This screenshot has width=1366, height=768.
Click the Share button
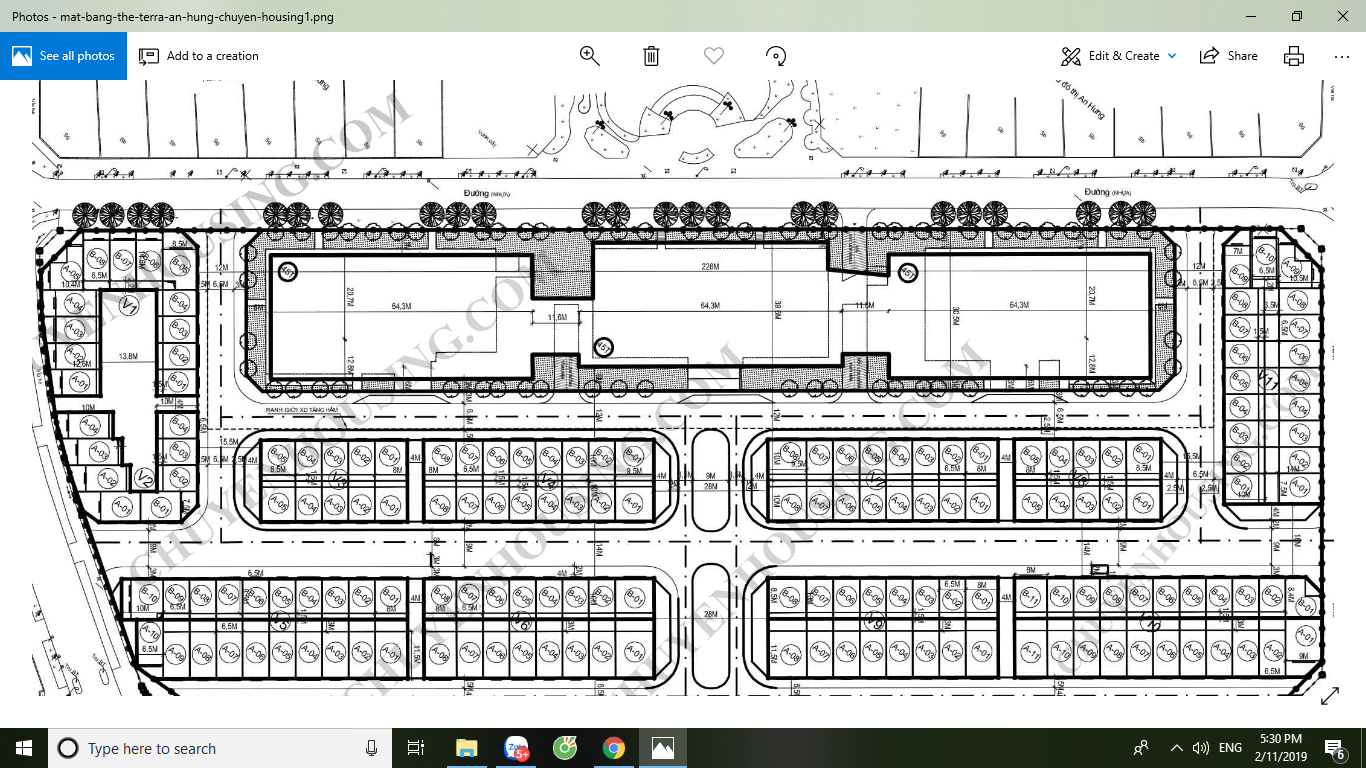tap(1229, 56)
